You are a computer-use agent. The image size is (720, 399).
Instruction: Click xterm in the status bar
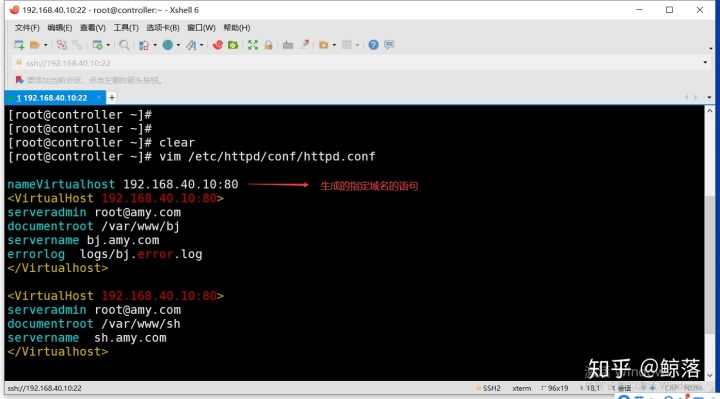point(522,388)
